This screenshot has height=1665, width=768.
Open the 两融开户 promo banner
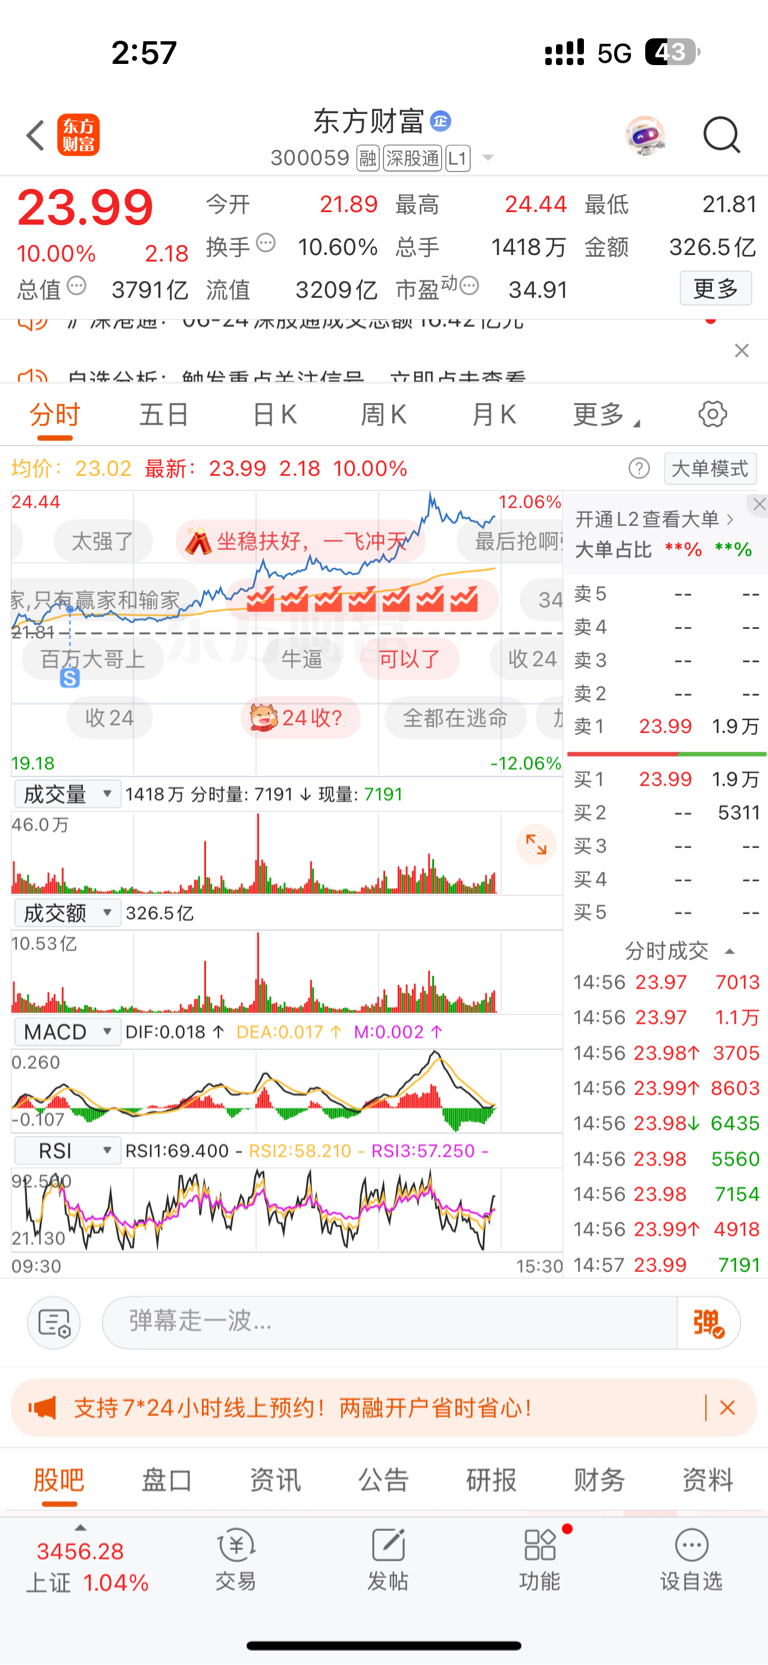point(384,1408)
